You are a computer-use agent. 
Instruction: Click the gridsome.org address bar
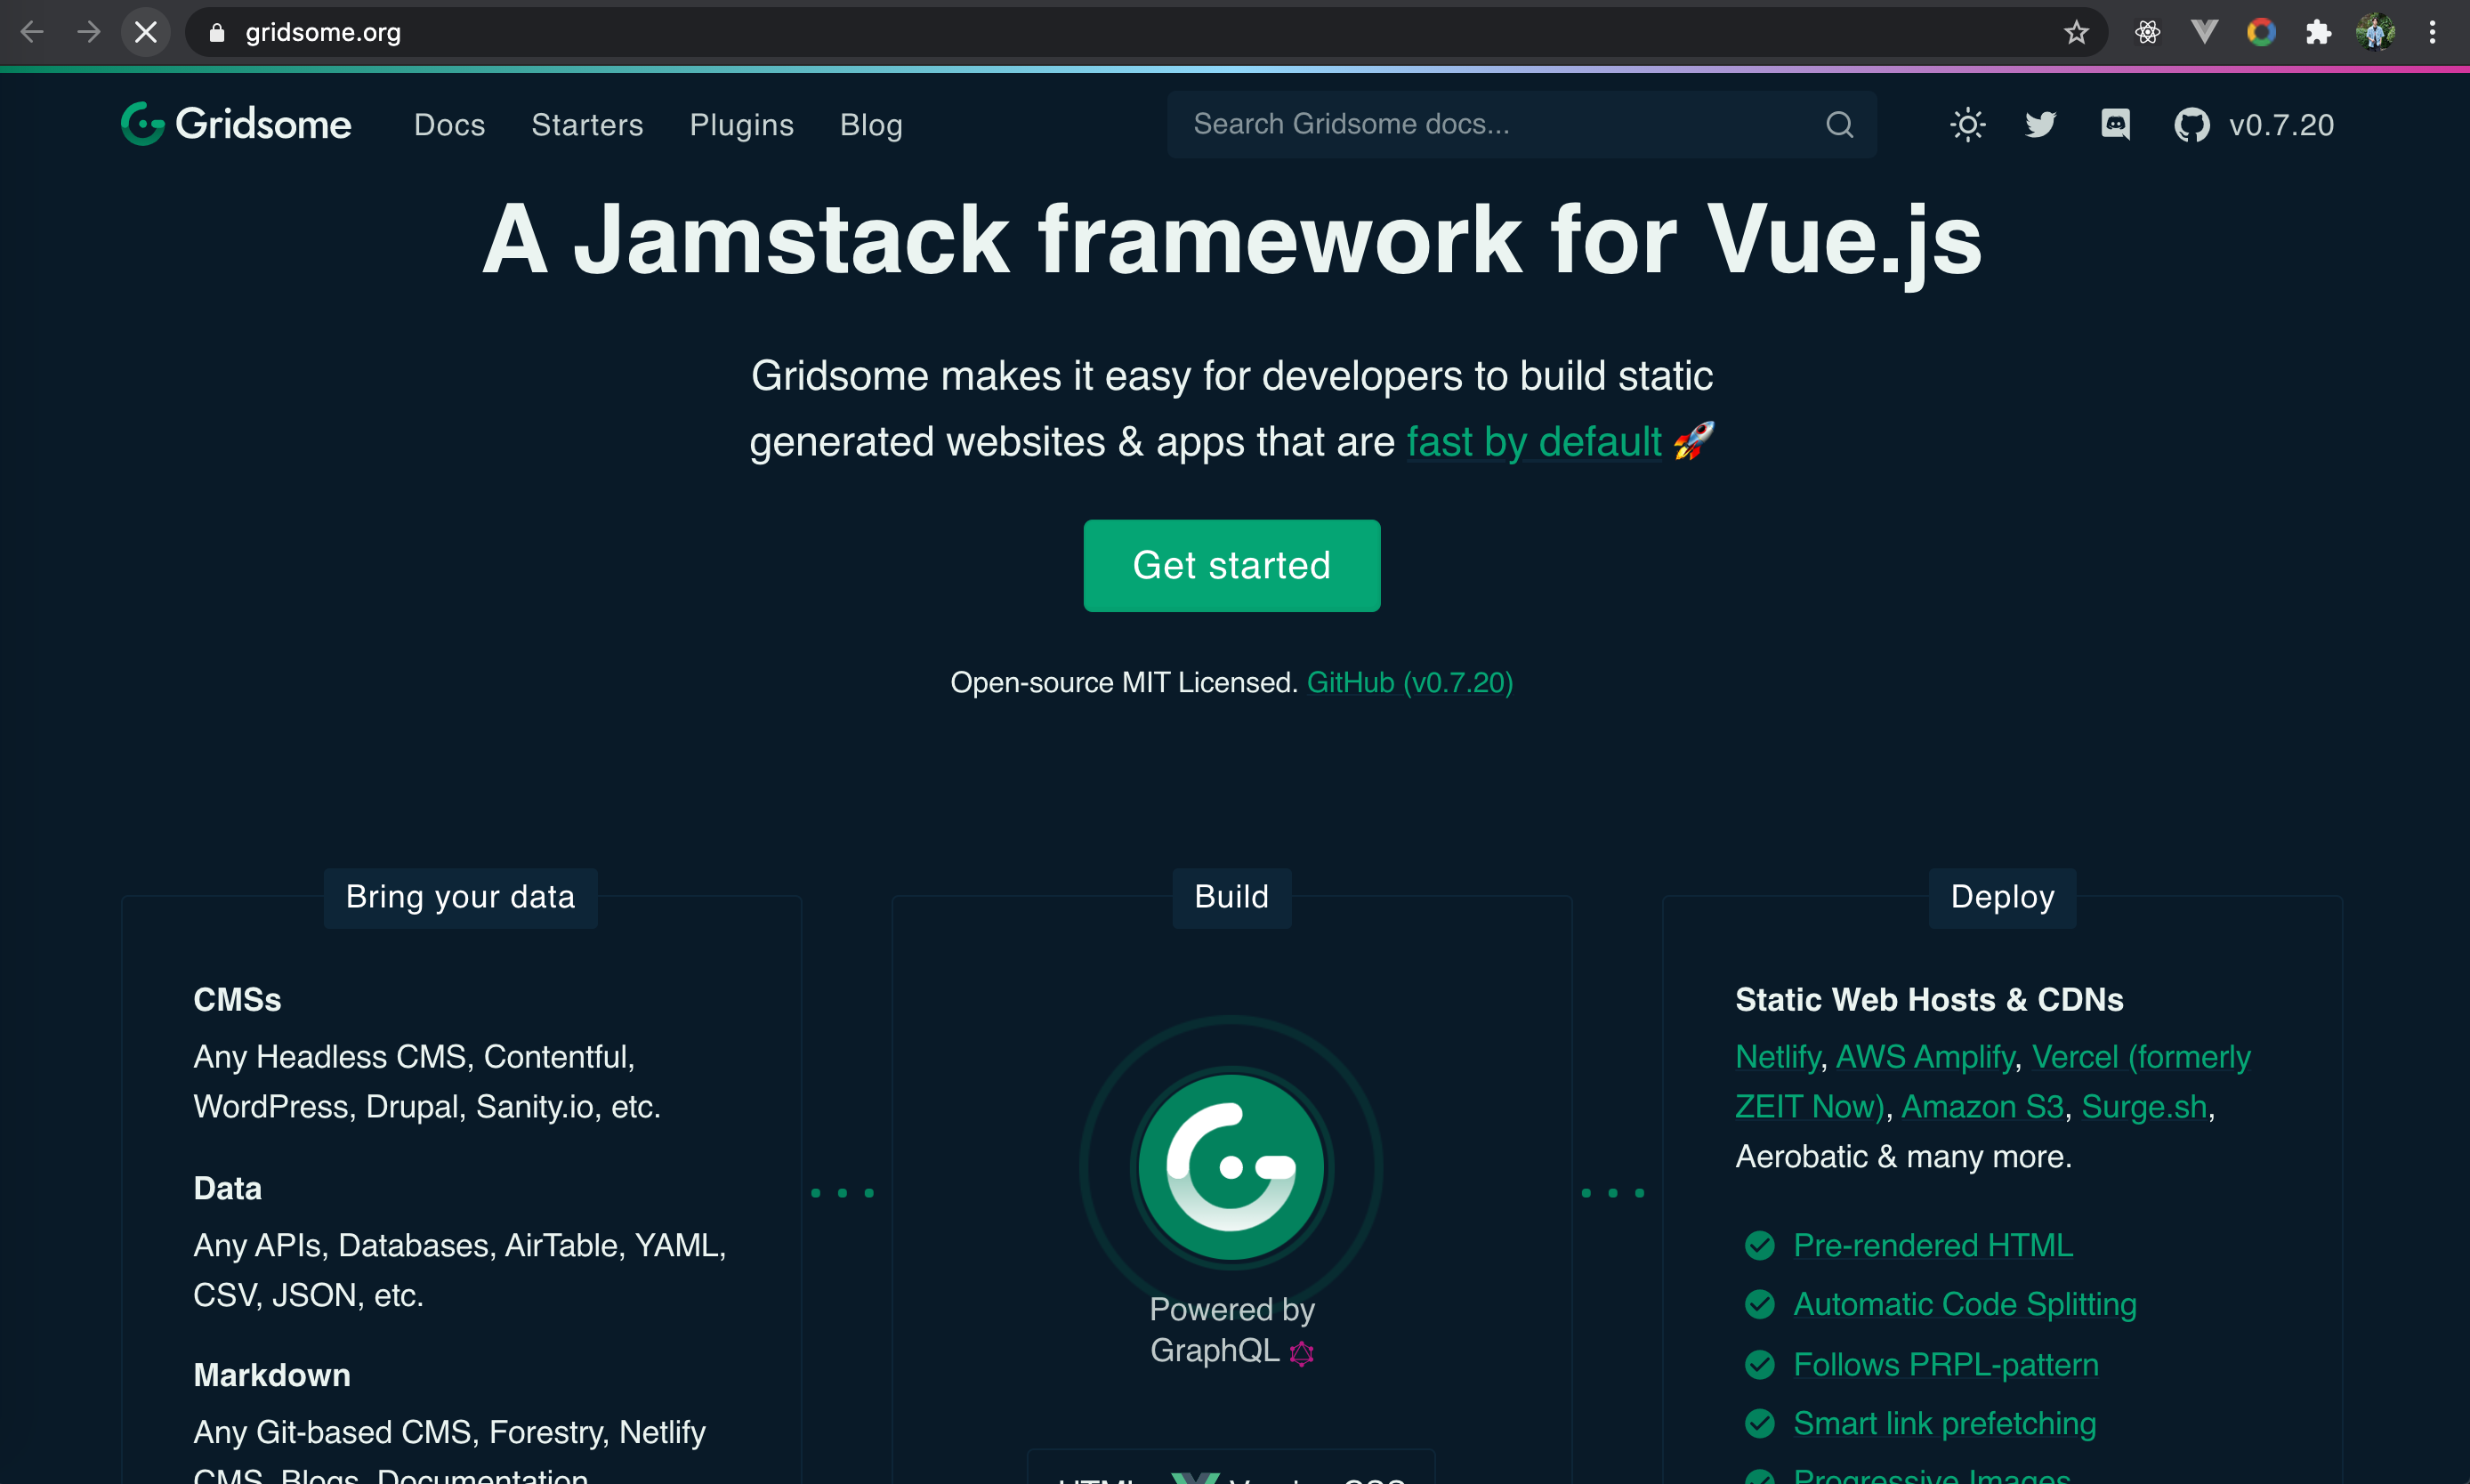1000,33
